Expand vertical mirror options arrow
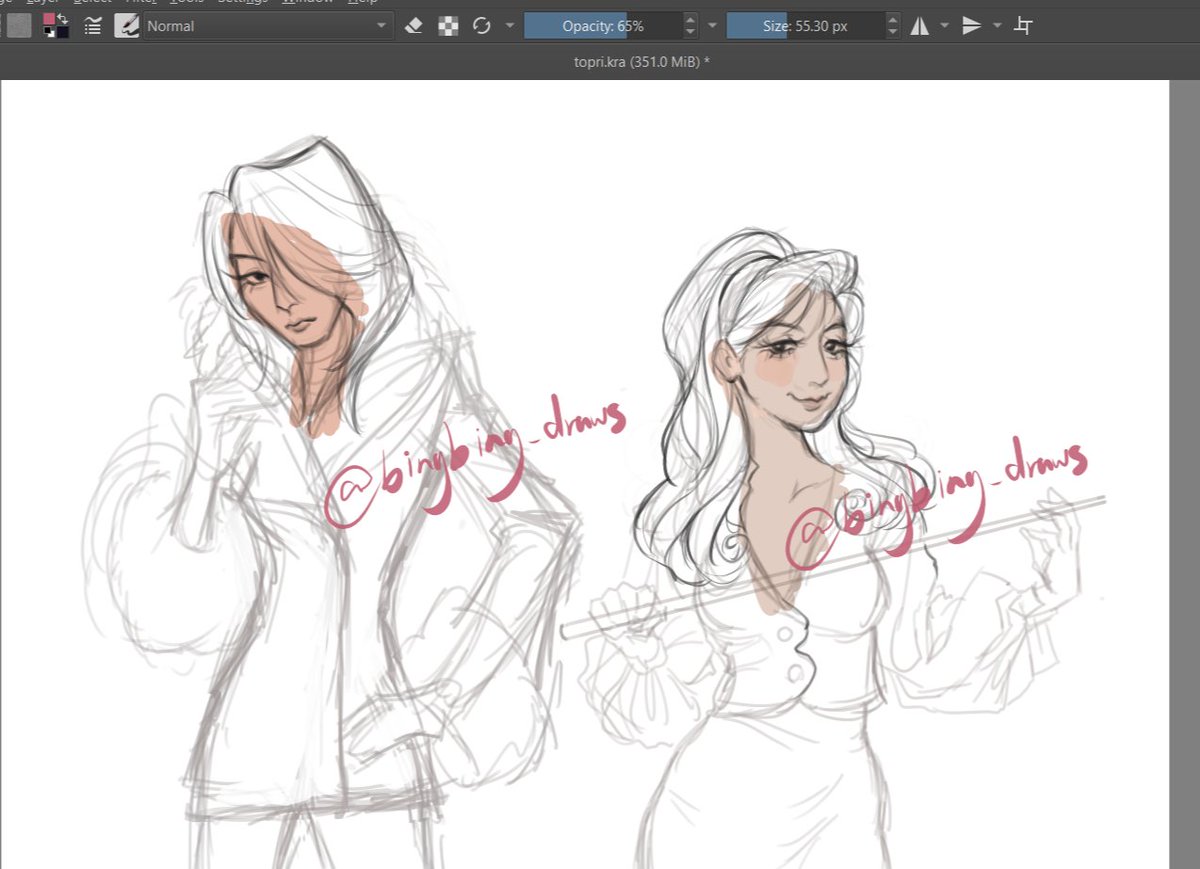The image size is (1200, 869). [997, 26]
